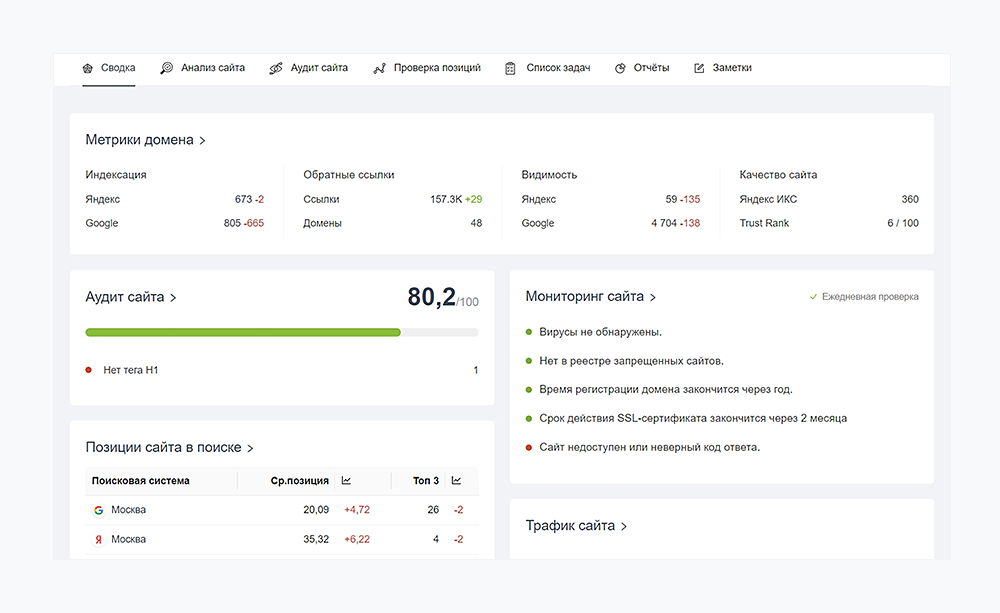
Task: Click the Сводка tab icon
Action: [89, 68]
